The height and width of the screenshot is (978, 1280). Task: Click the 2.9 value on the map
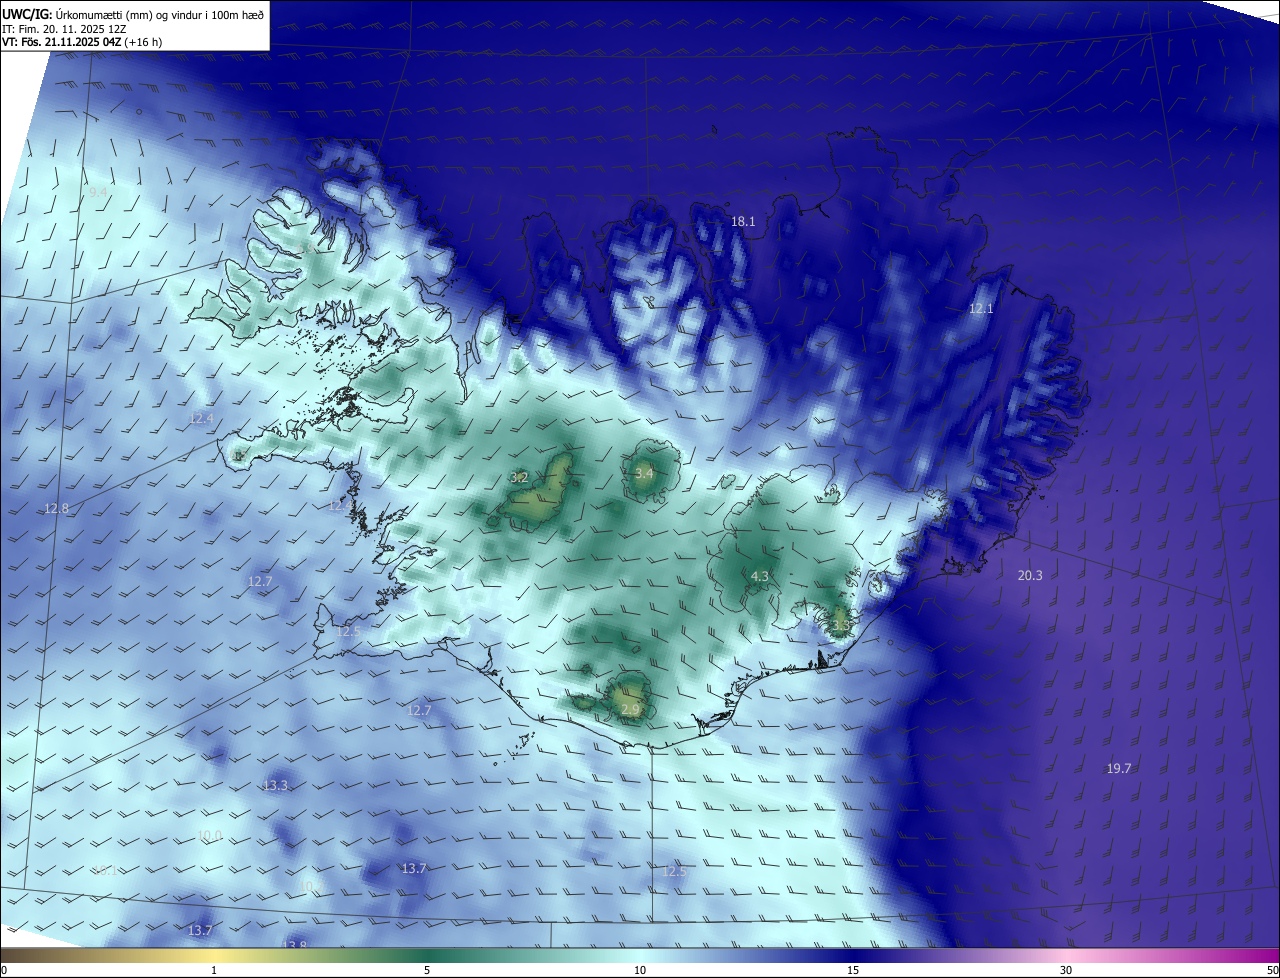click(x=630, y=710)
